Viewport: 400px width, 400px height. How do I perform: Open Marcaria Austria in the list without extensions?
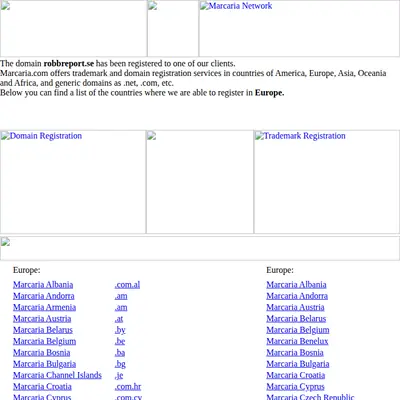(x=295, y=307)
